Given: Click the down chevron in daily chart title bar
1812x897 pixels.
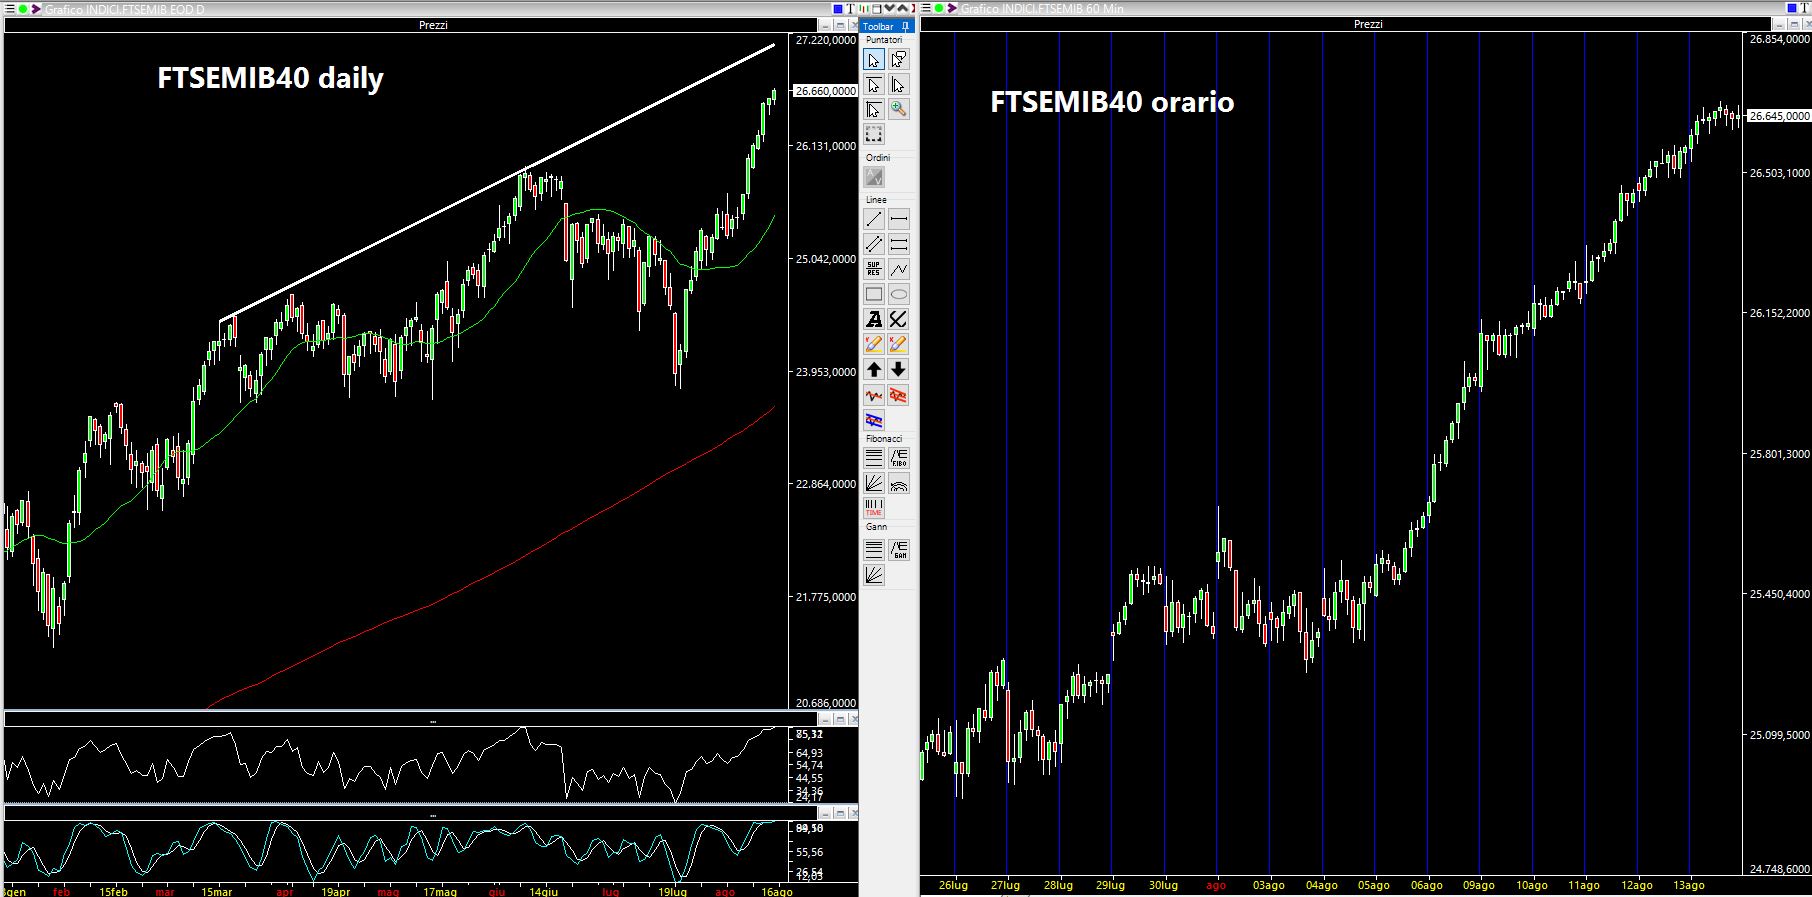Looking at the screenshot, I should [889, 8].
